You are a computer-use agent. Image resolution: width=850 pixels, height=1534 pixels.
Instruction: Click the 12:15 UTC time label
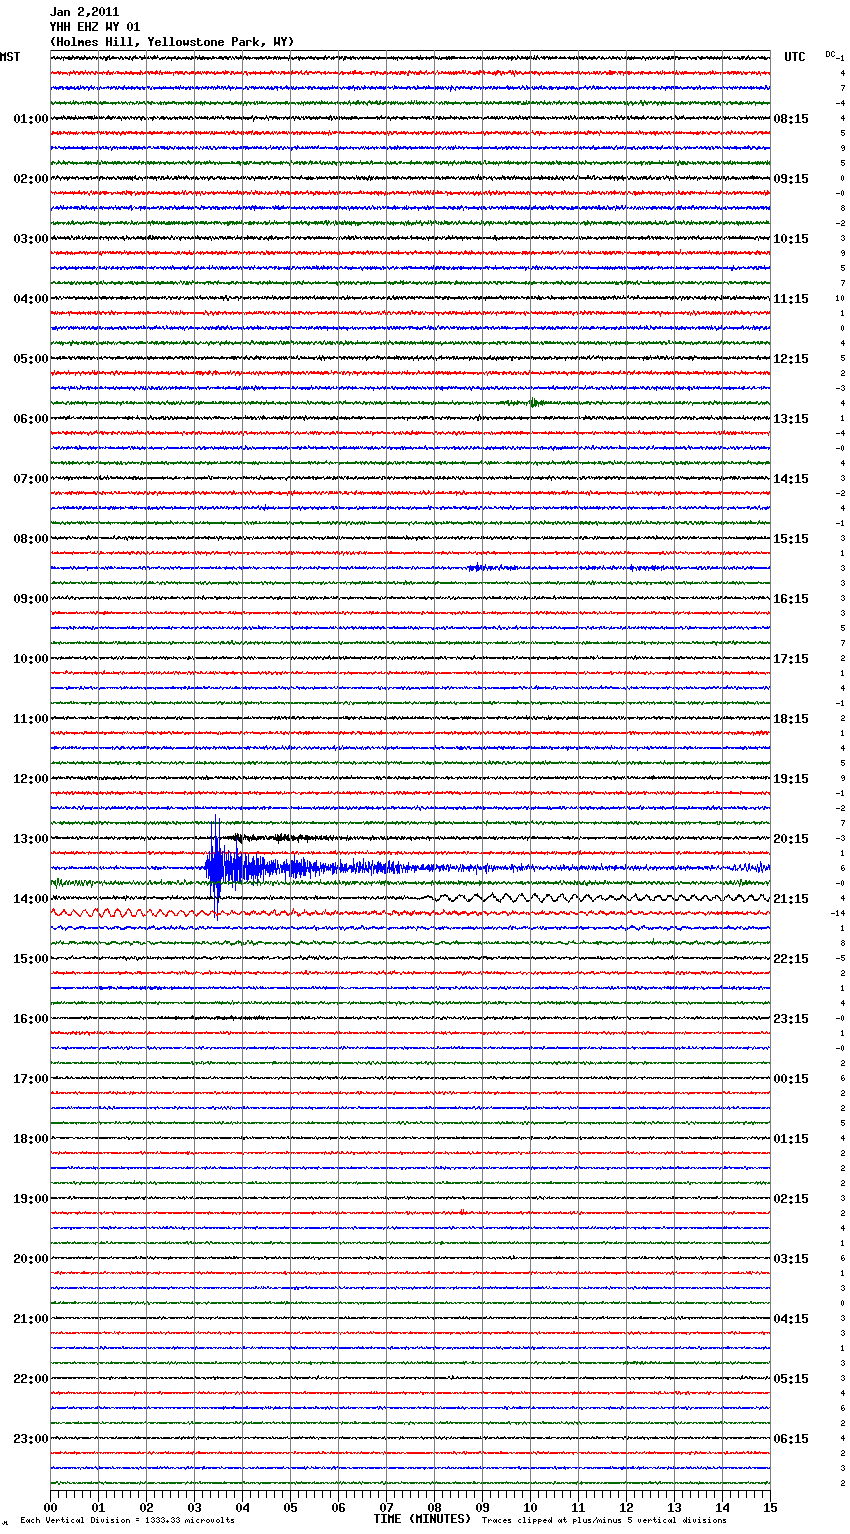791,359
